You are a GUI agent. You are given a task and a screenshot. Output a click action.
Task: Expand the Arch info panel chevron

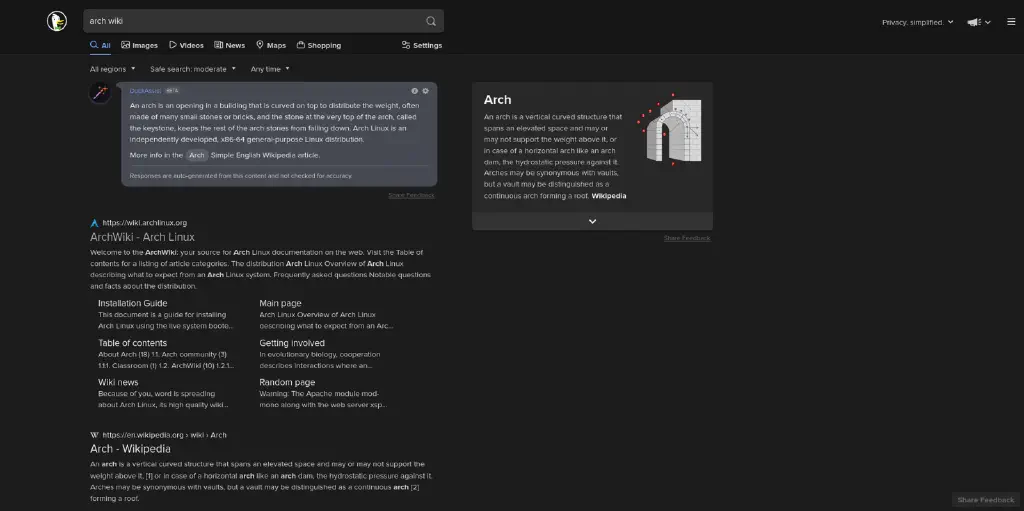(592, 222)
